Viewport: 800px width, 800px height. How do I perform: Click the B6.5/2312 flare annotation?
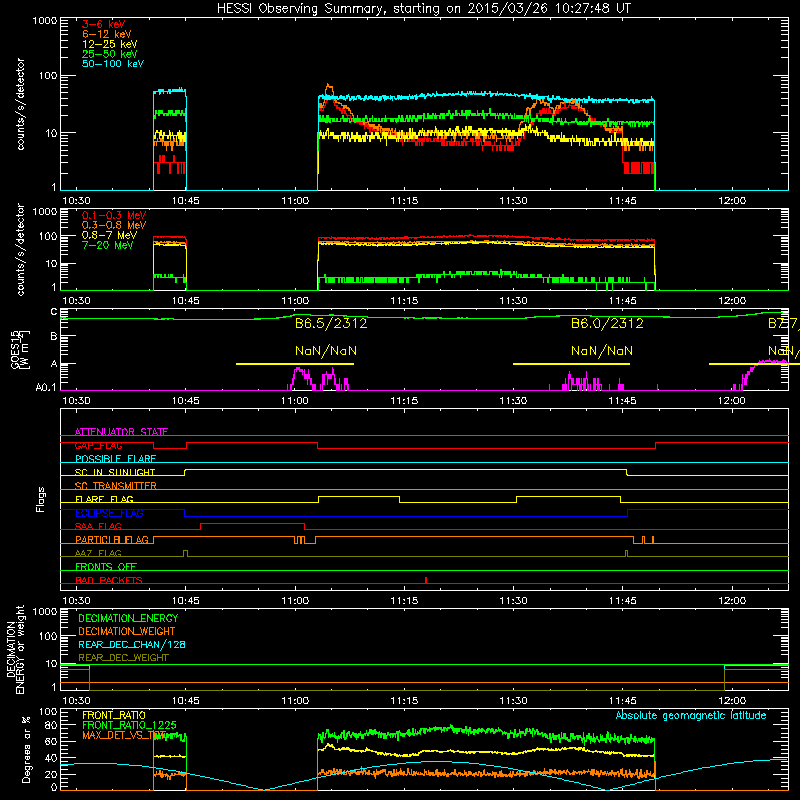tap(331, 323)
